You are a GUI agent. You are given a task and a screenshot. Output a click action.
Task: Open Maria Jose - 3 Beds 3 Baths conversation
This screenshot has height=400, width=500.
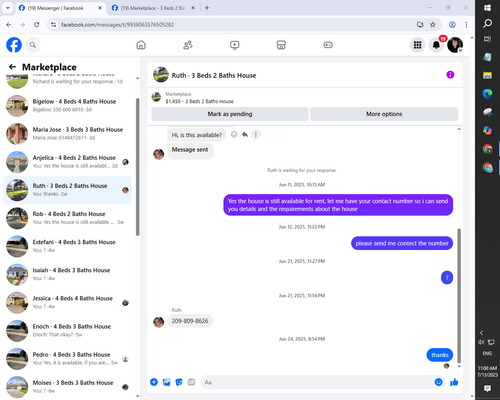point(67,134)
